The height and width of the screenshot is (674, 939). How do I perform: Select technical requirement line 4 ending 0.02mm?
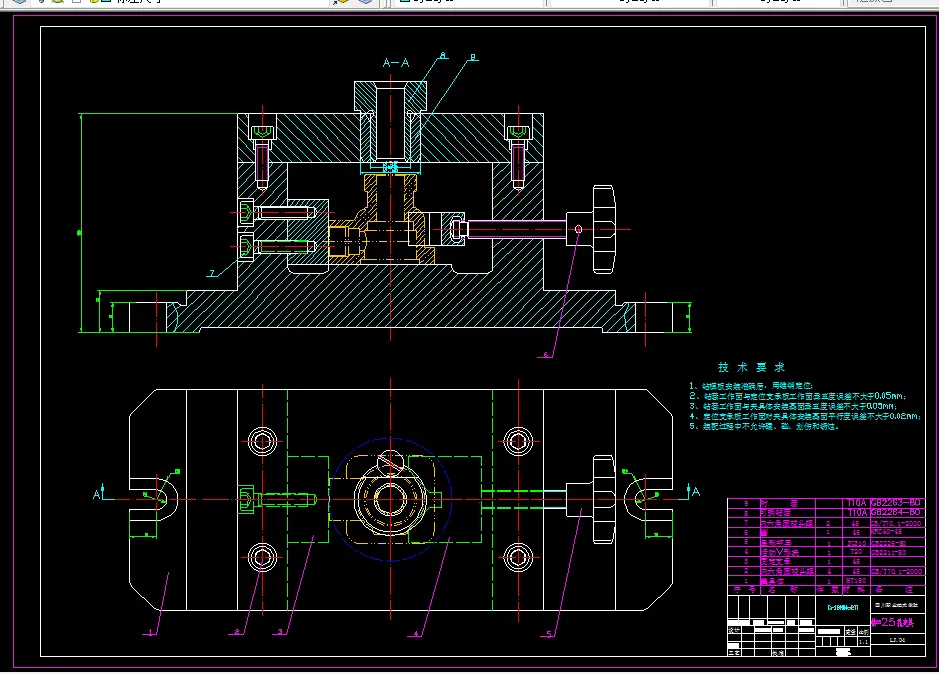point(805,416)
